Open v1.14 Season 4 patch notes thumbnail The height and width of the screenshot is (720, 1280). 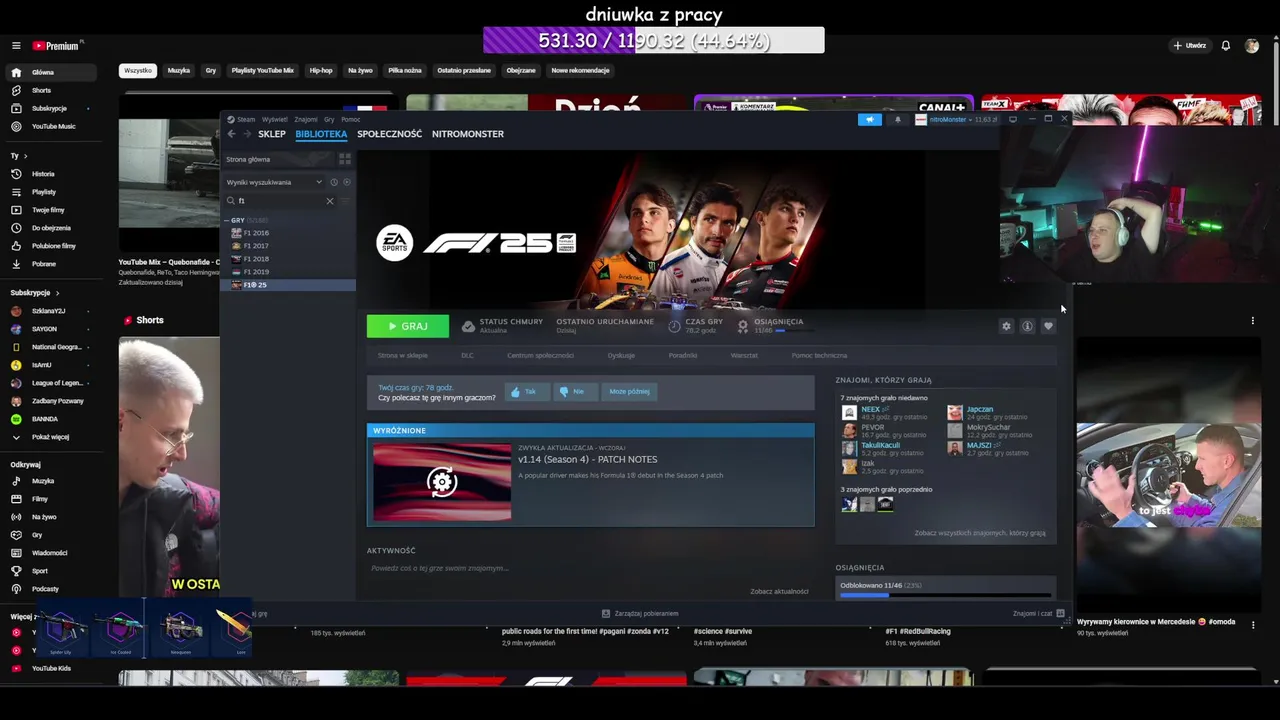coord(442,482)
